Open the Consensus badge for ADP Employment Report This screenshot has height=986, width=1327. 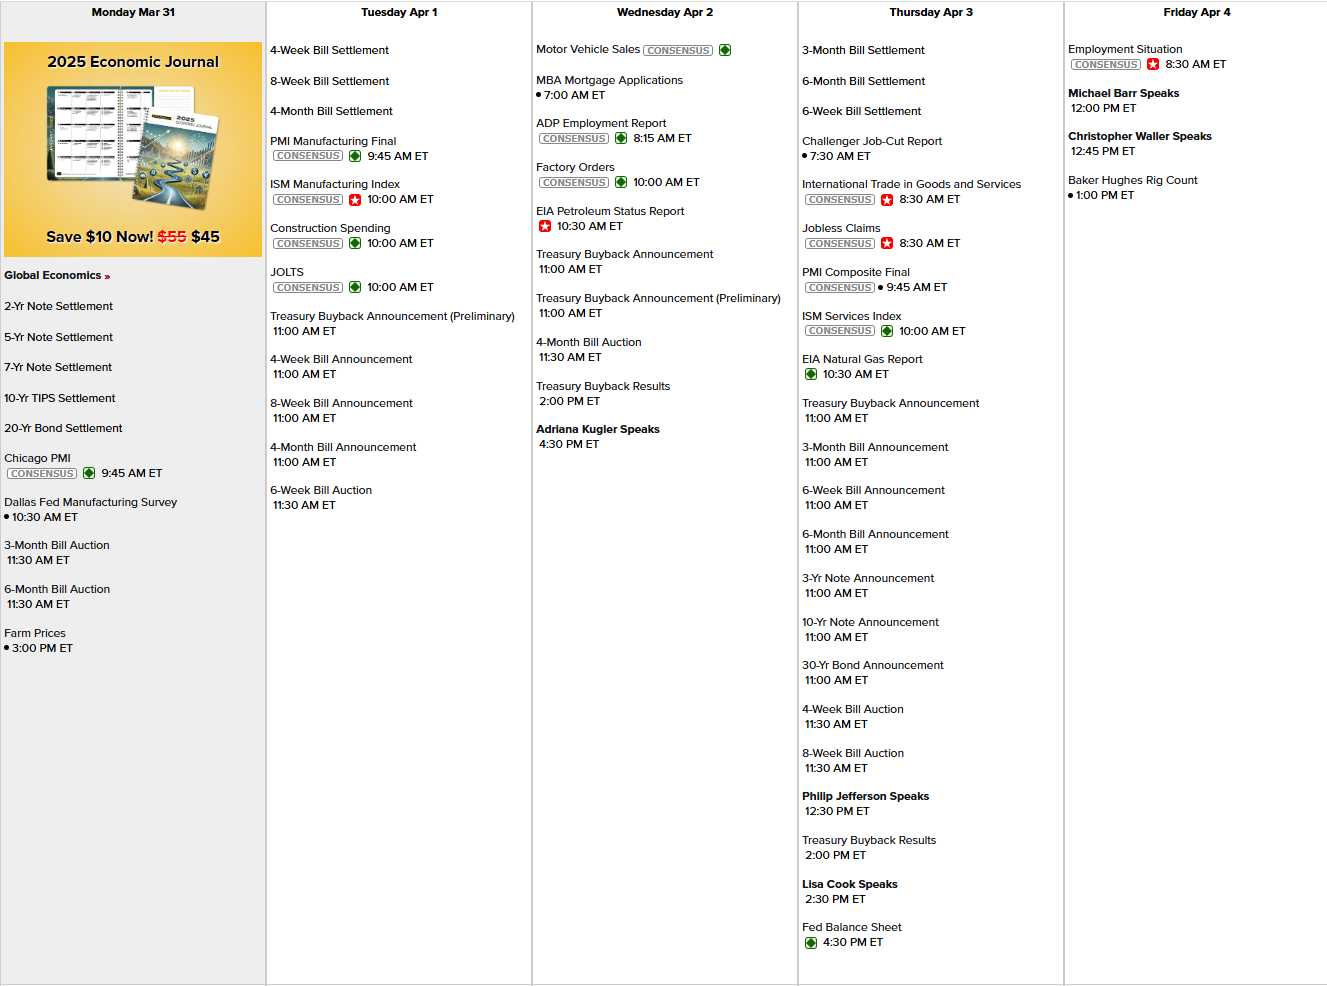point(574,139)
